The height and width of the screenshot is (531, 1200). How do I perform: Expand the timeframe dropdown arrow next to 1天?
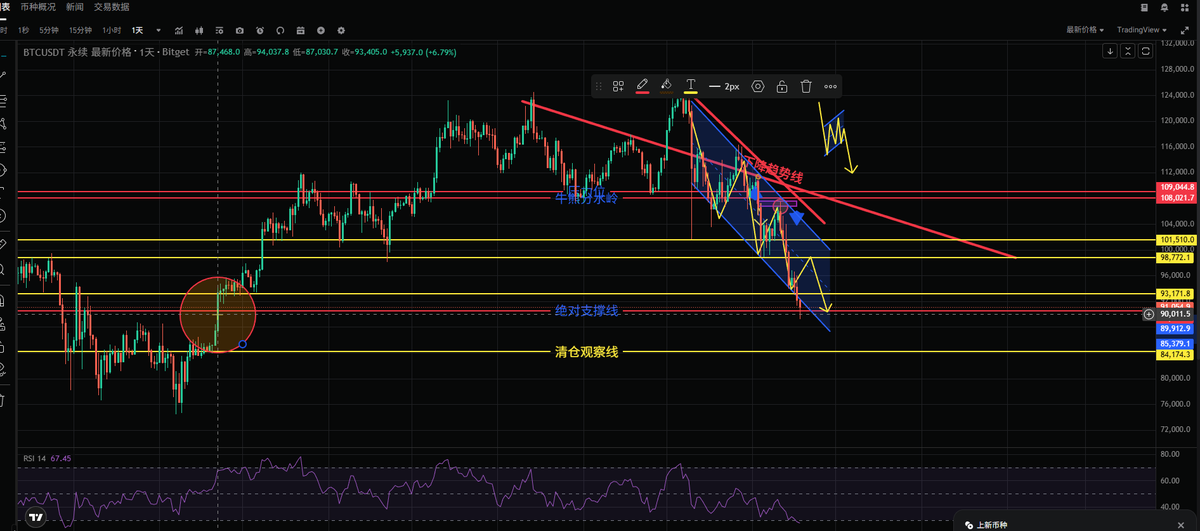[x=158, y=31]
